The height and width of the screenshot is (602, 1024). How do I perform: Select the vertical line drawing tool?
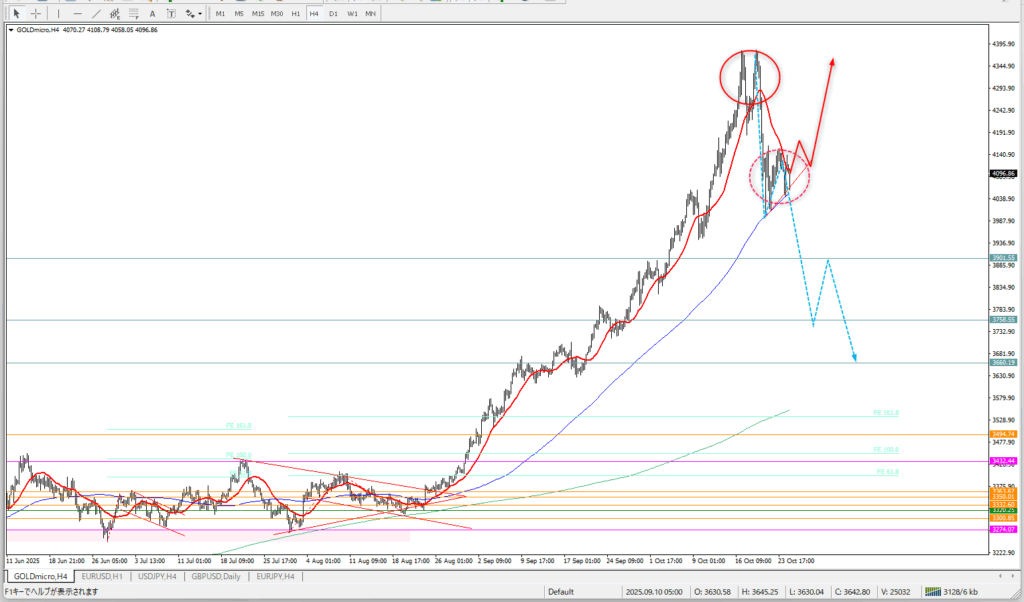click(x=60, y=13)
